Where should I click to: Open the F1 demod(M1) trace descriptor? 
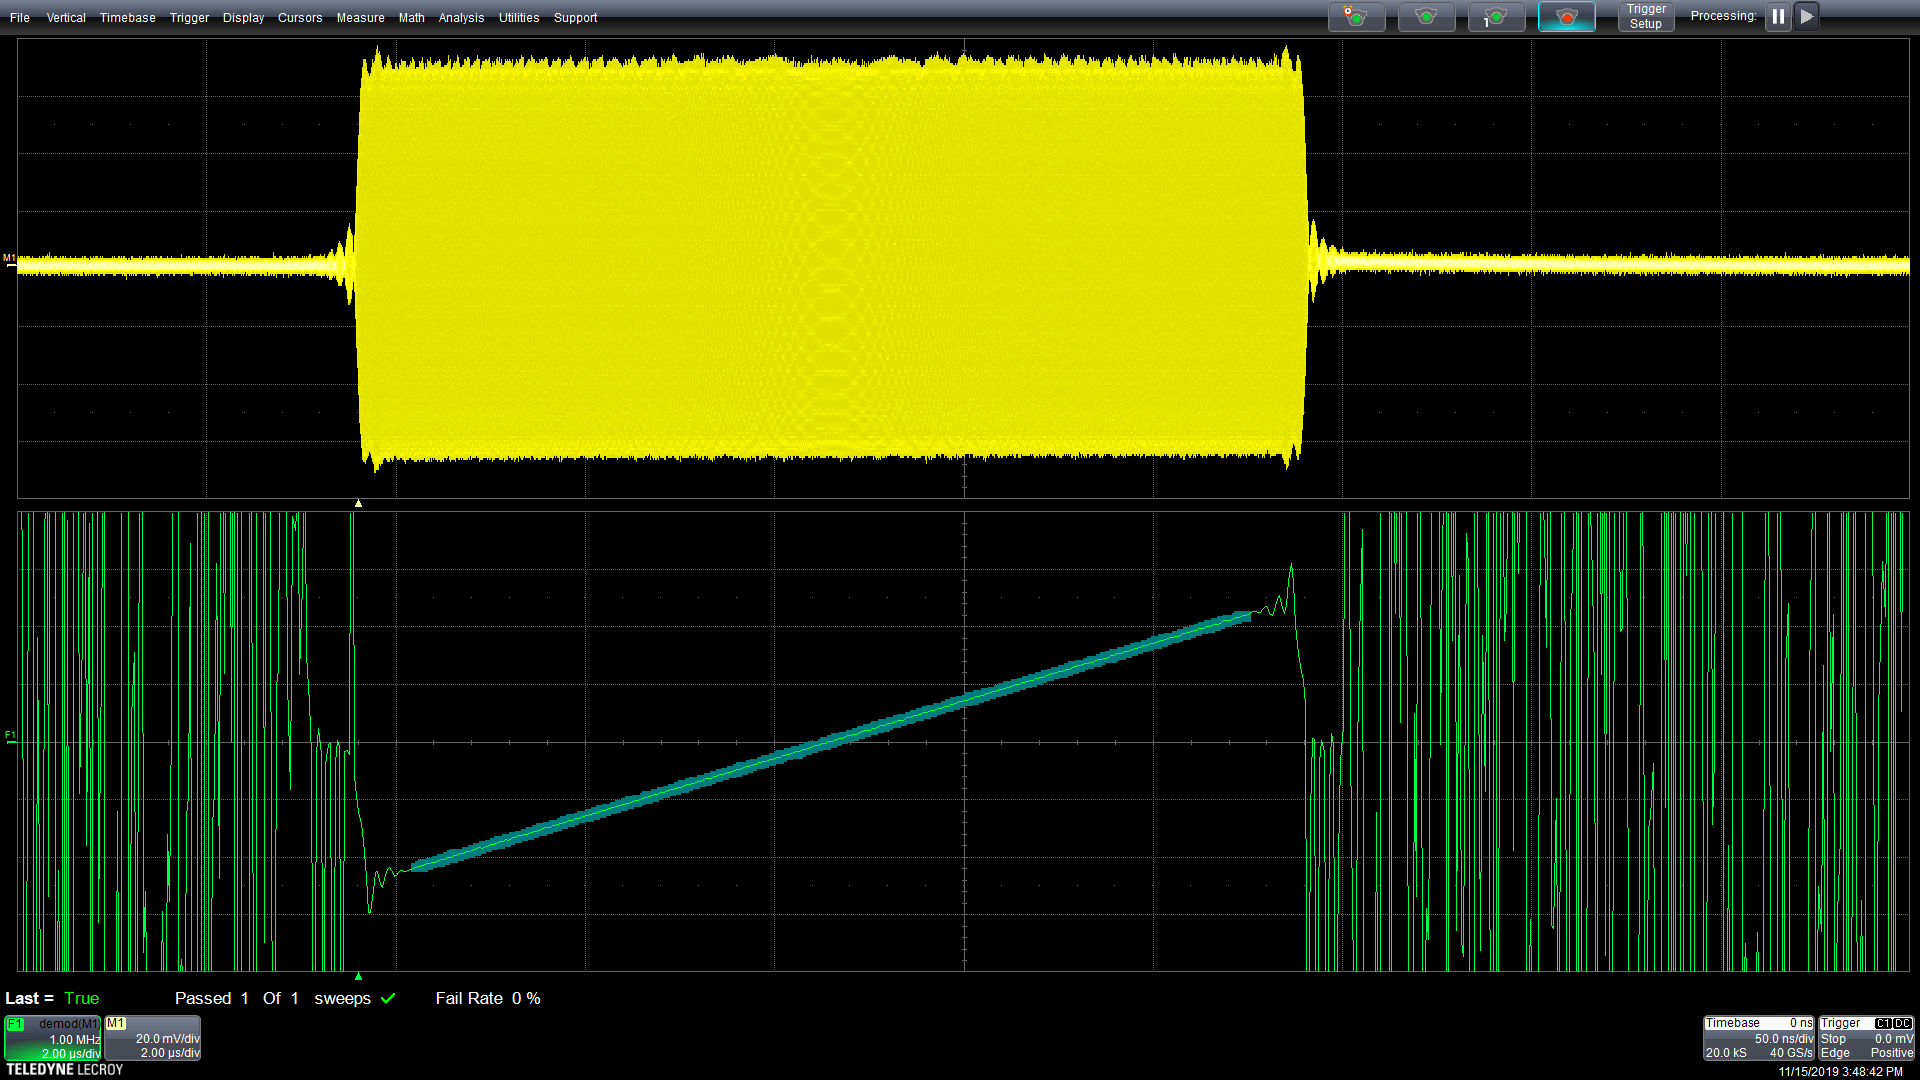[x=53, y=1038]
